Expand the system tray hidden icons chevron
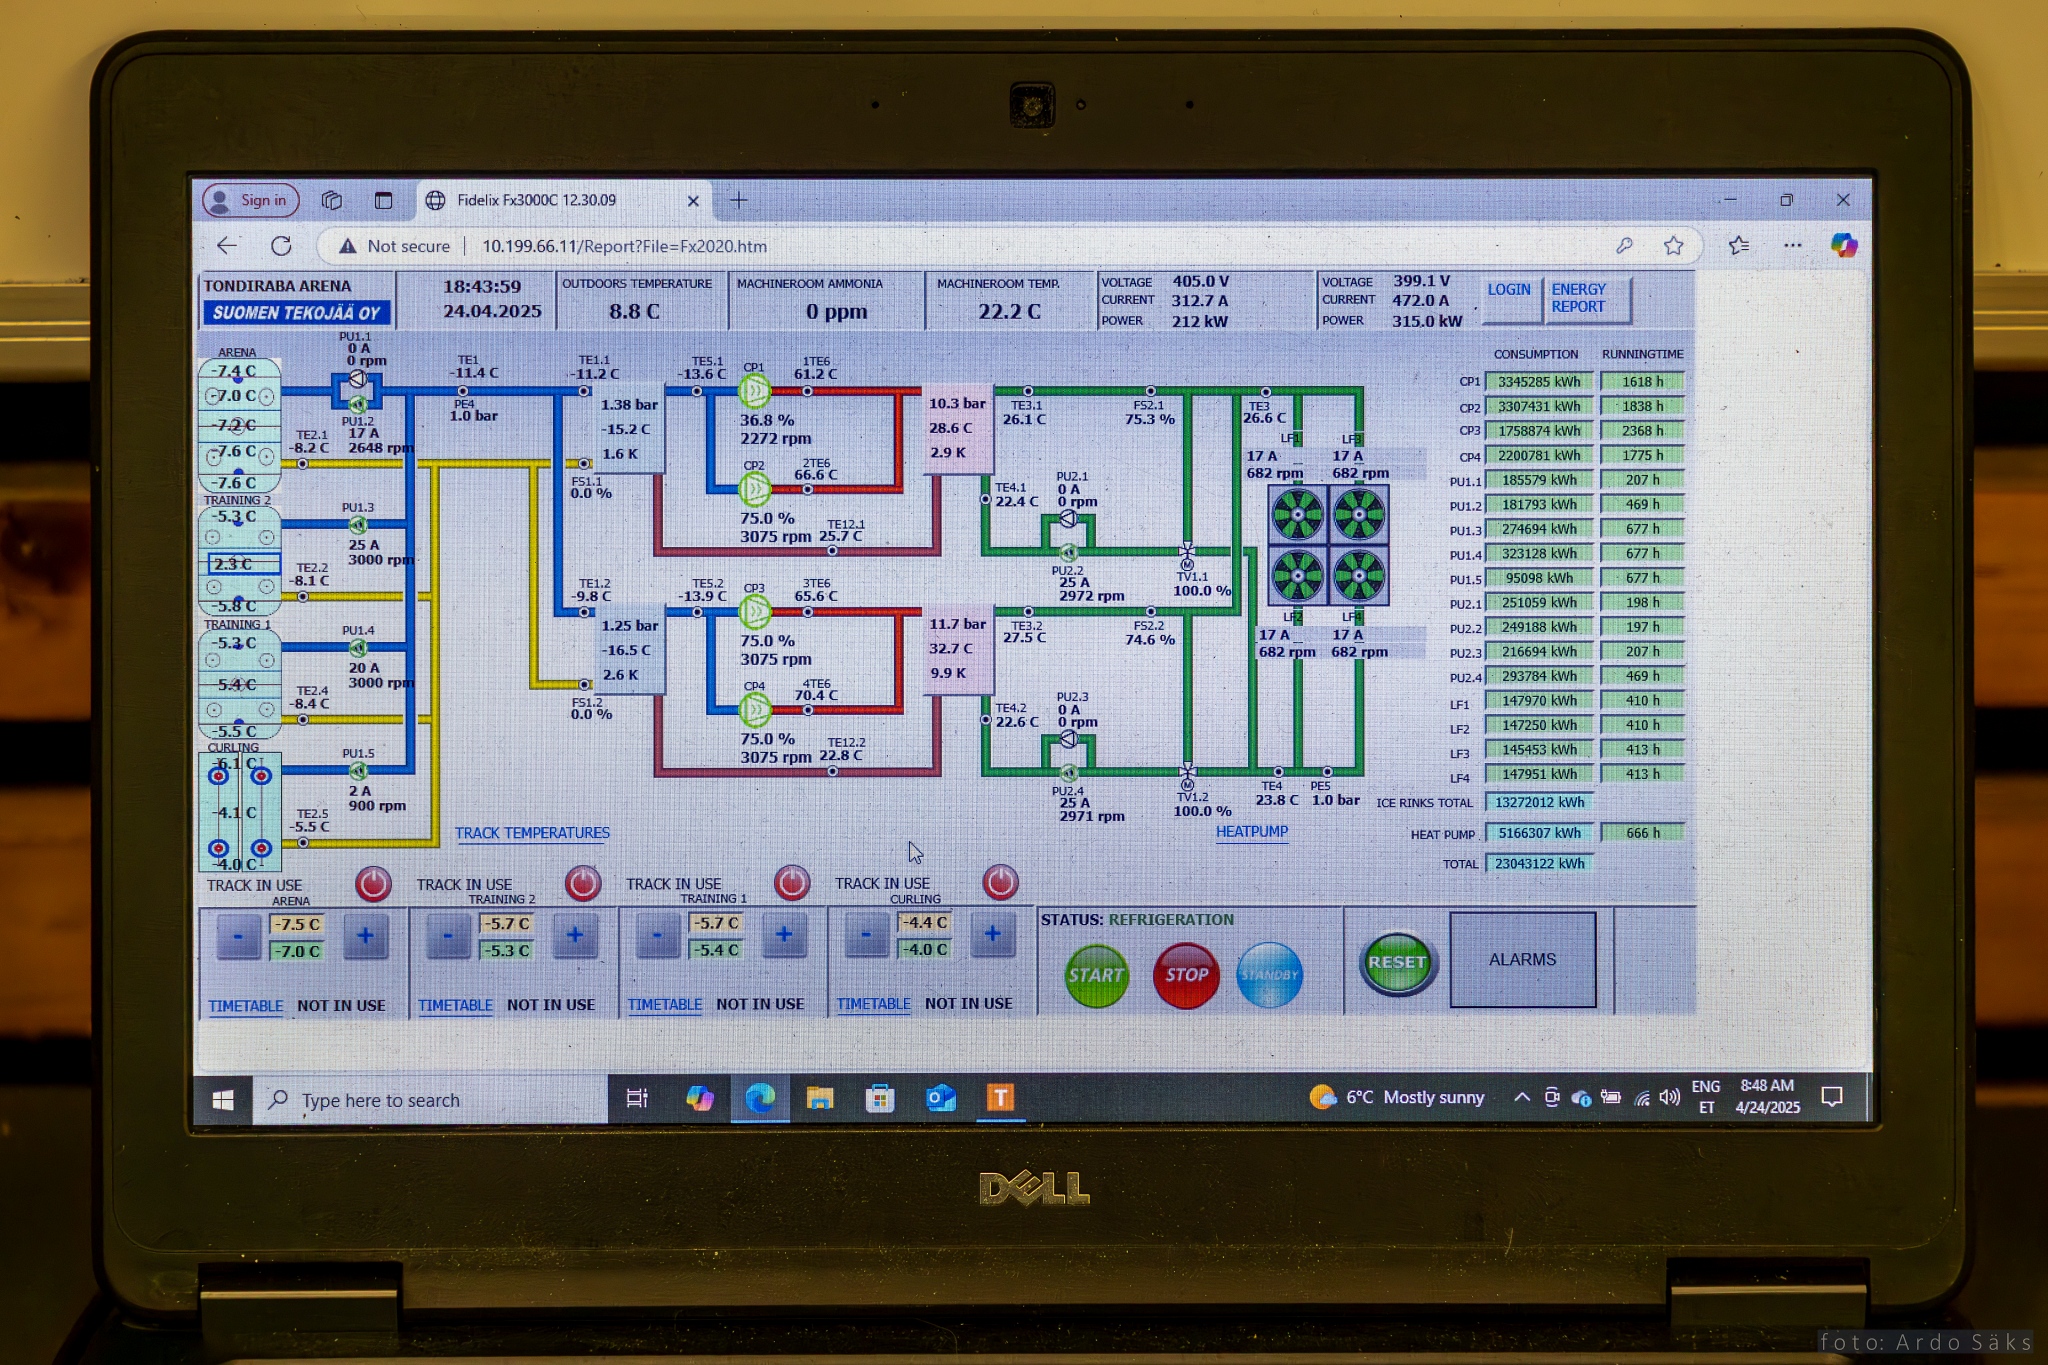 [x=1521, y=1097]
